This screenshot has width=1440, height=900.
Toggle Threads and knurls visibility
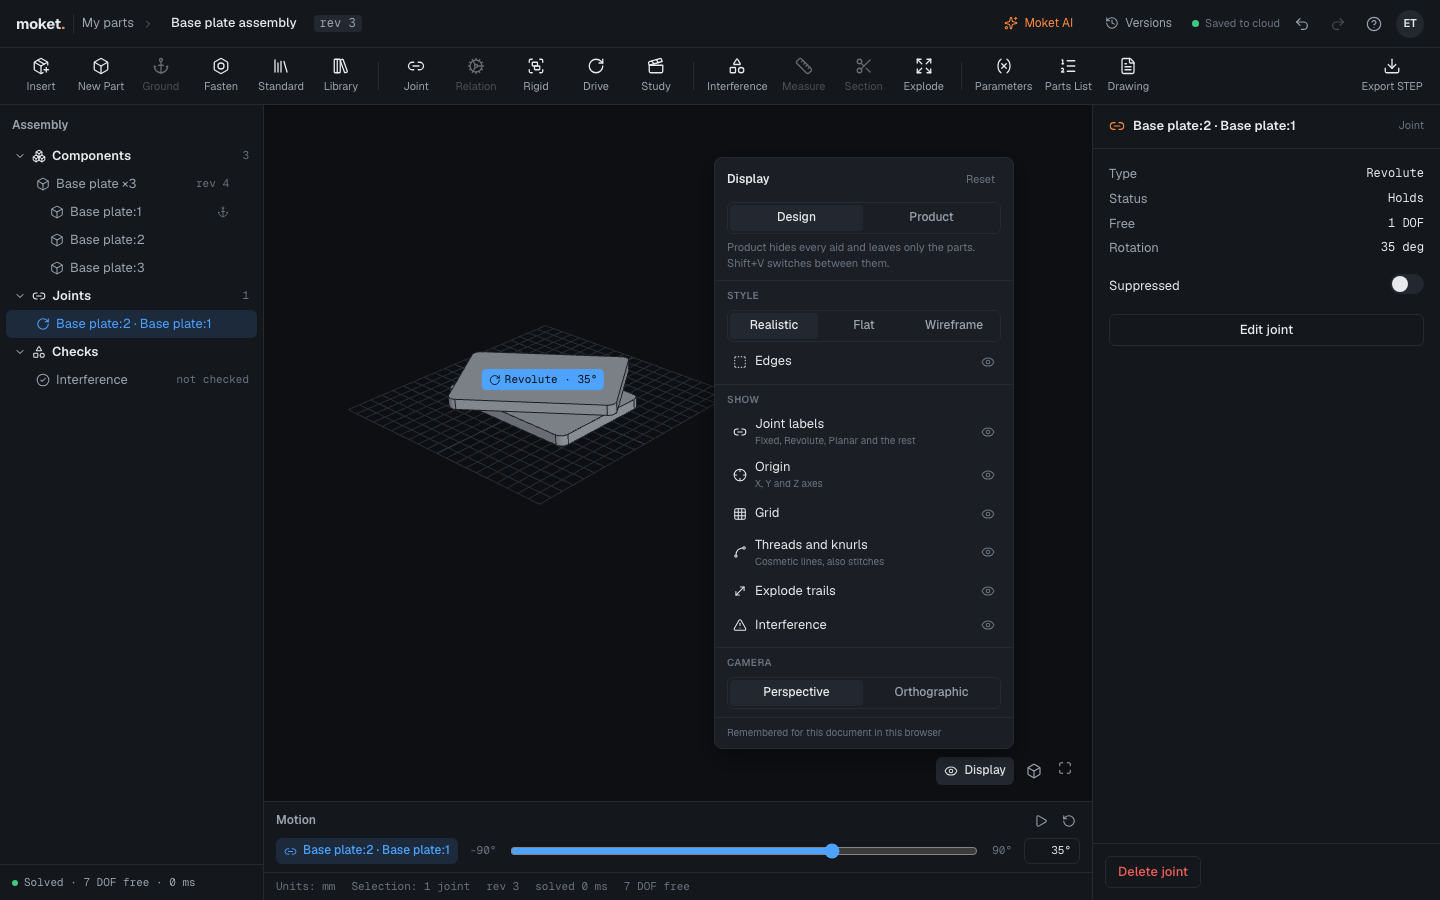coord(988,552)
